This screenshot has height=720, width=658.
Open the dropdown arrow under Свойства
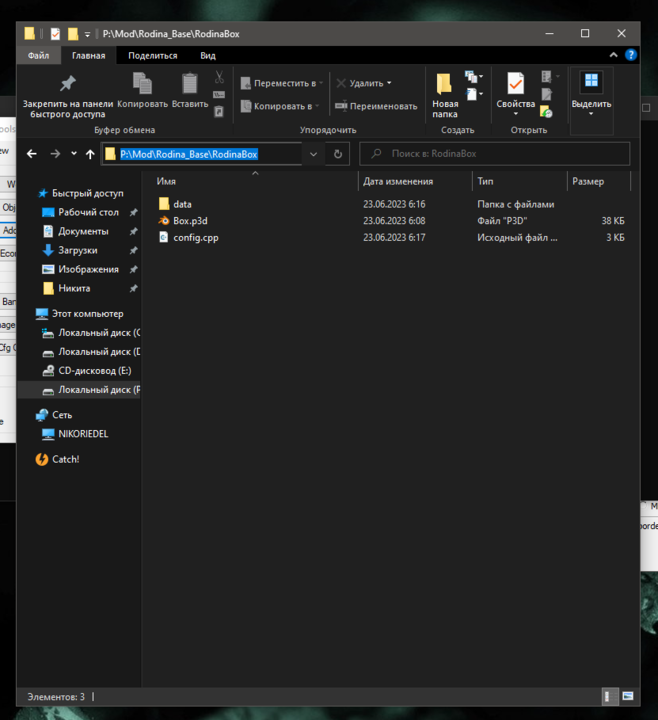click(515, 114)
